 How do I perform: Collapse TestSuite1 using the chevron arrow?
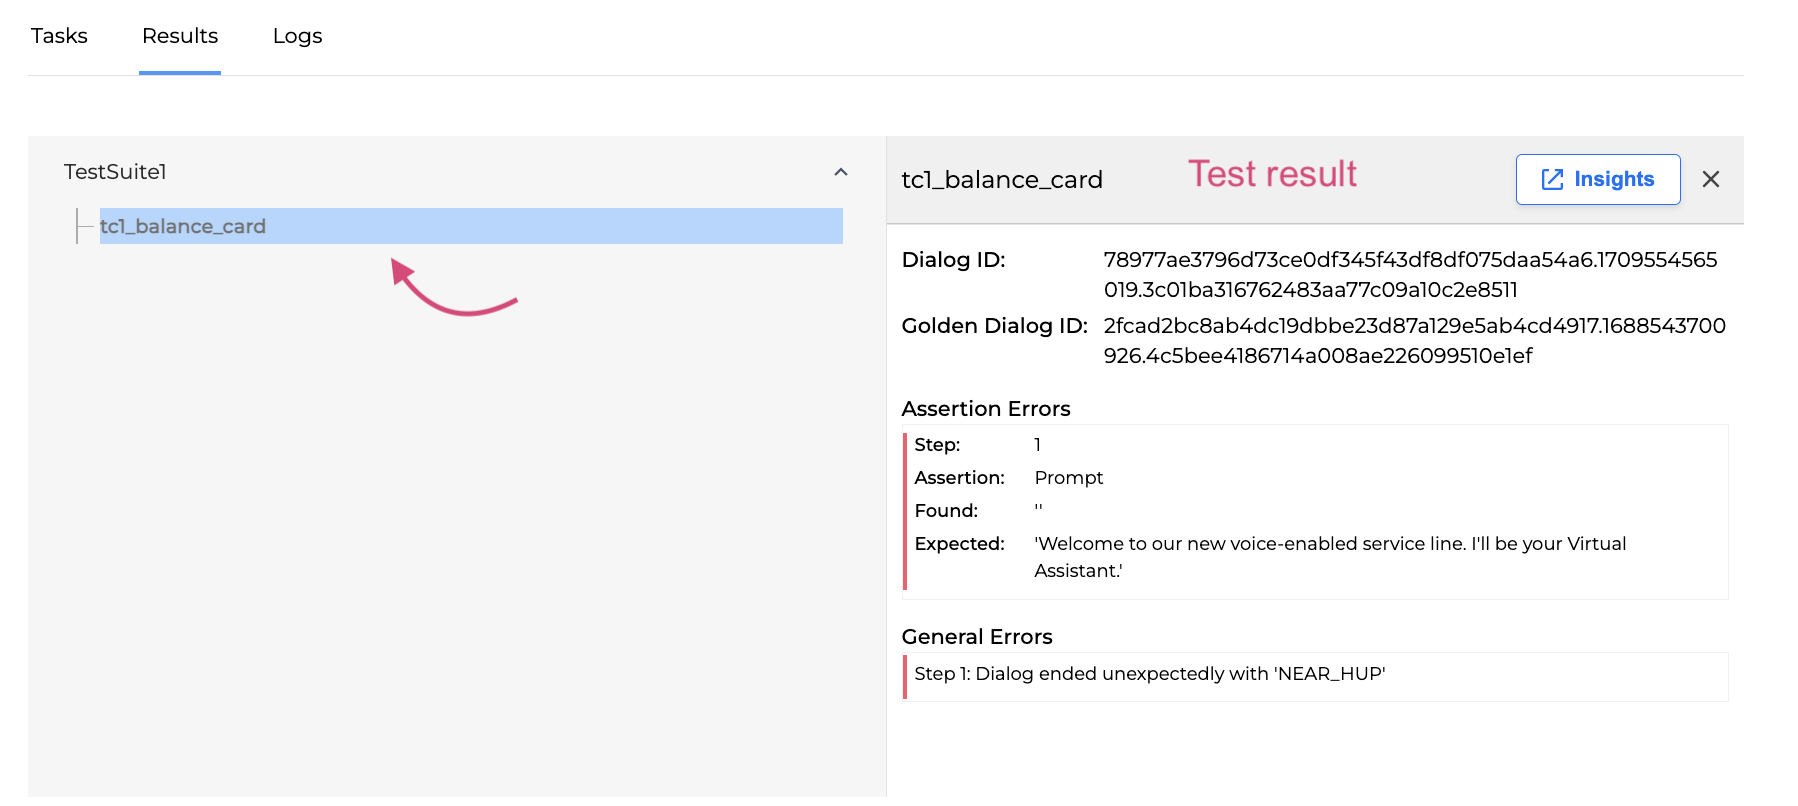click(840, 172)
